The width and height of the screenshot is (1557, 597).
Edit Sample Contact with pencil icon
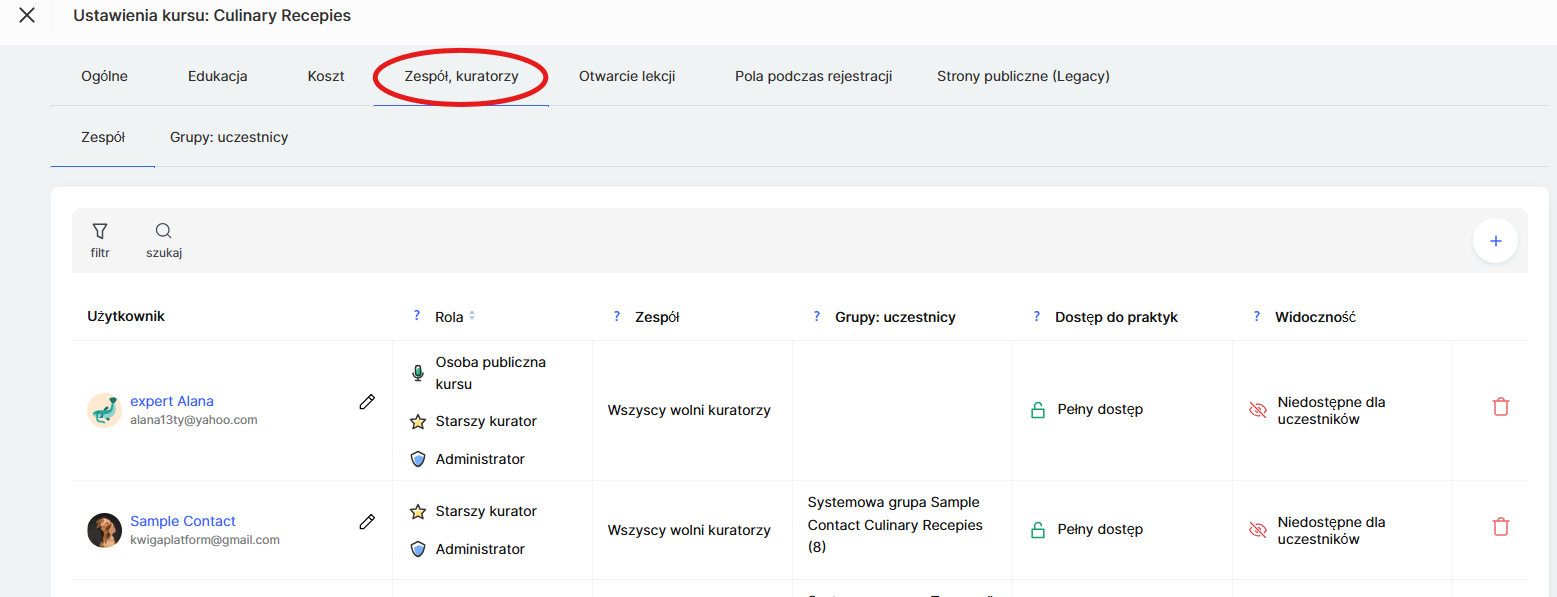(367, 522)
